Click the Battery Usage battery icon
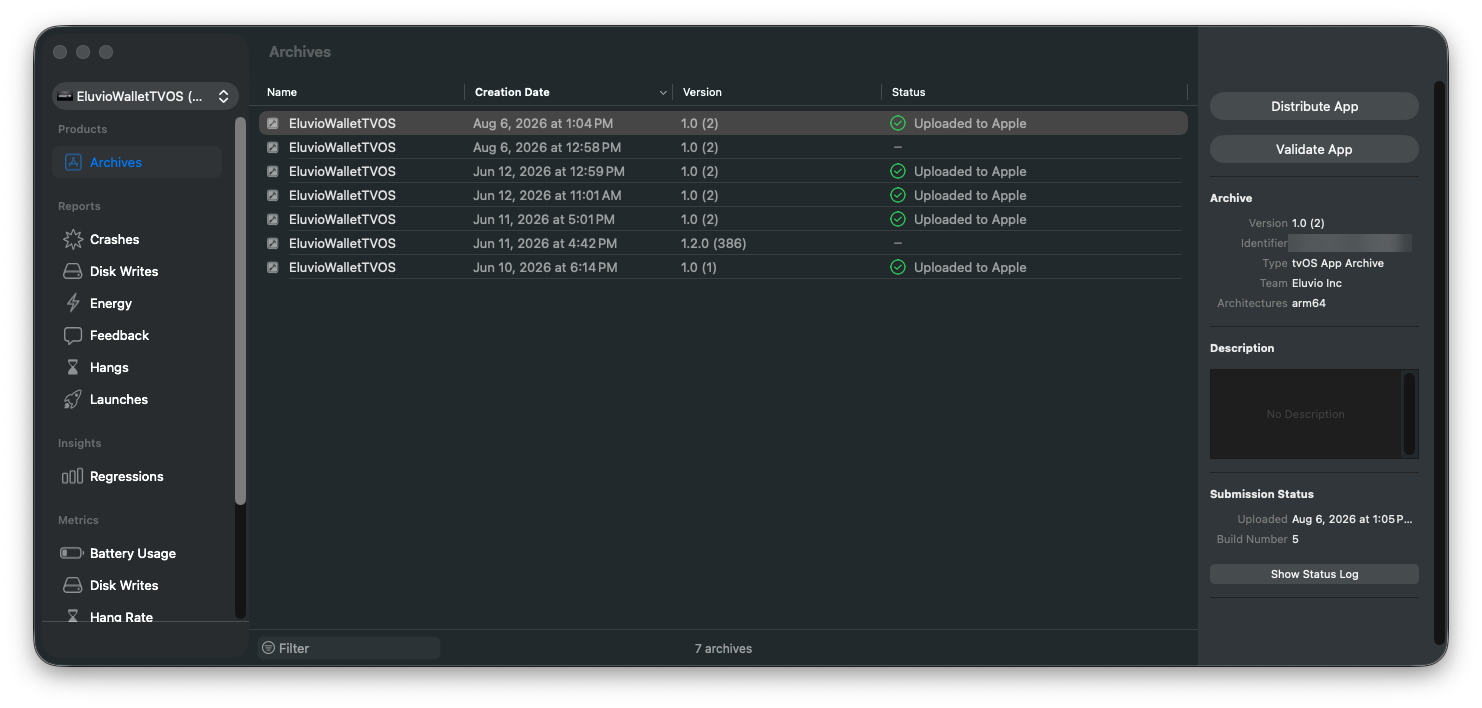The image size is (1482, 708). pyautogui.click(x=72, y=553)
